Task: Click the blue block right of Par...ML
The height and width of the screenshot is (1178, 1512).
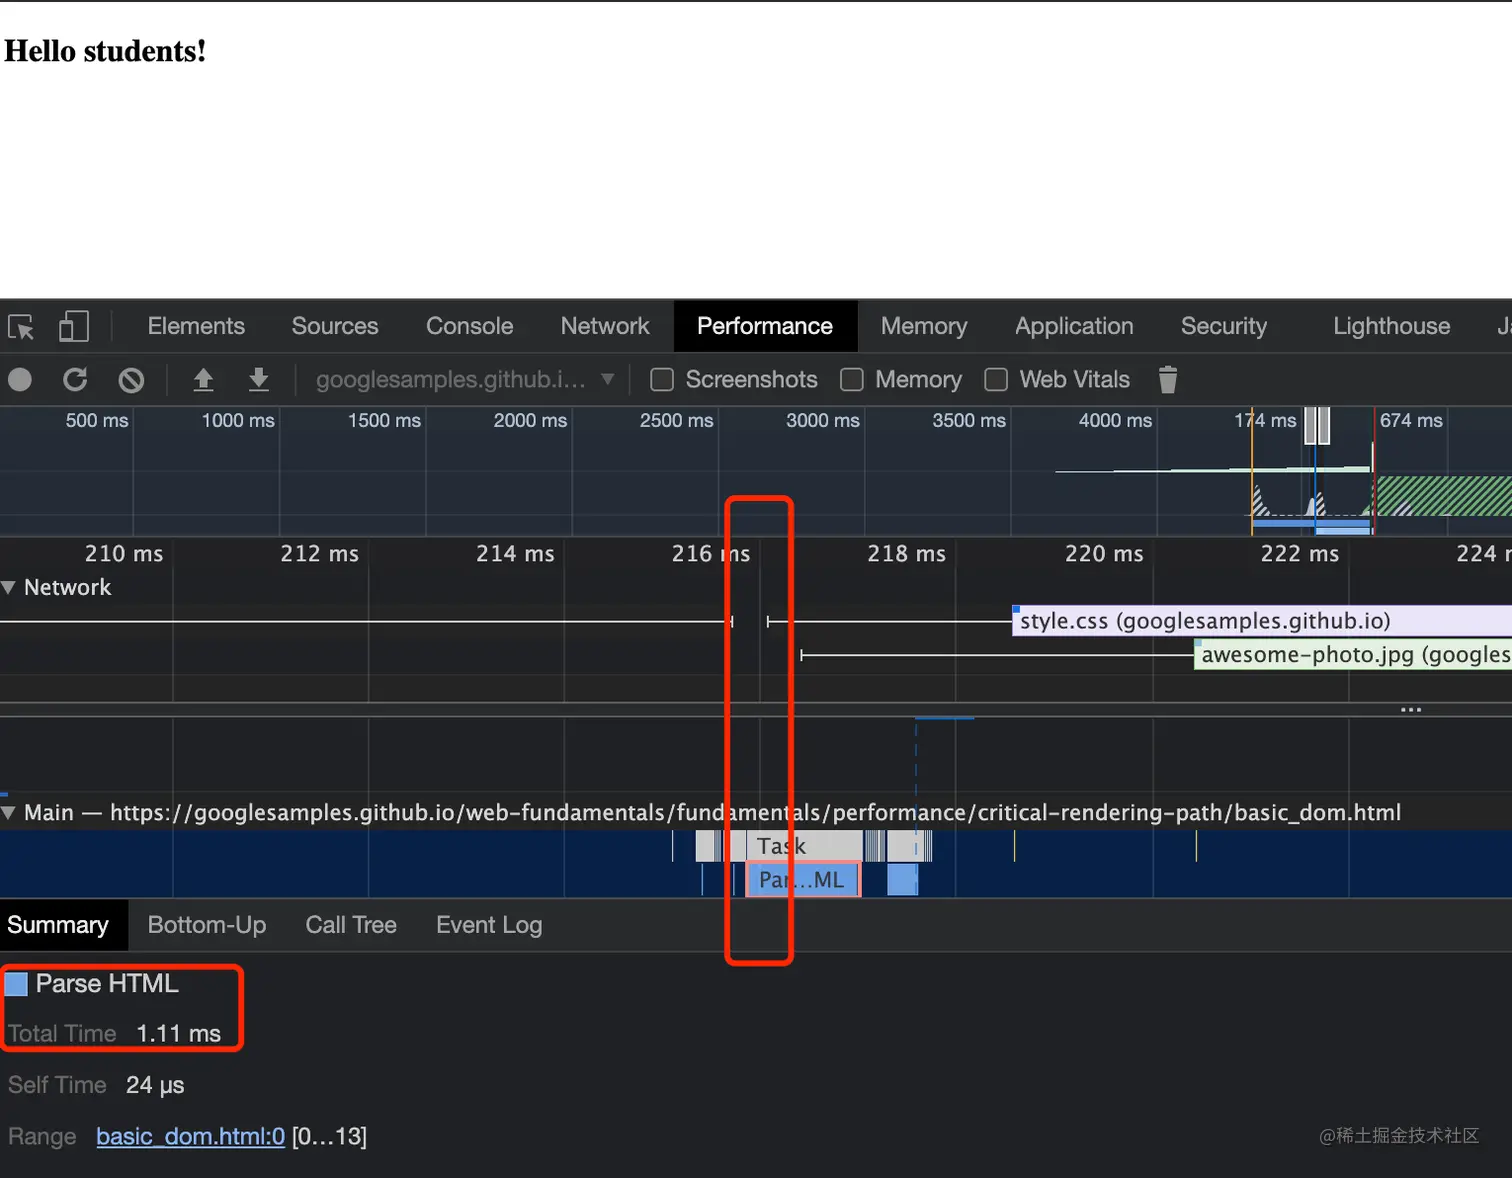Action: (902, 880)
